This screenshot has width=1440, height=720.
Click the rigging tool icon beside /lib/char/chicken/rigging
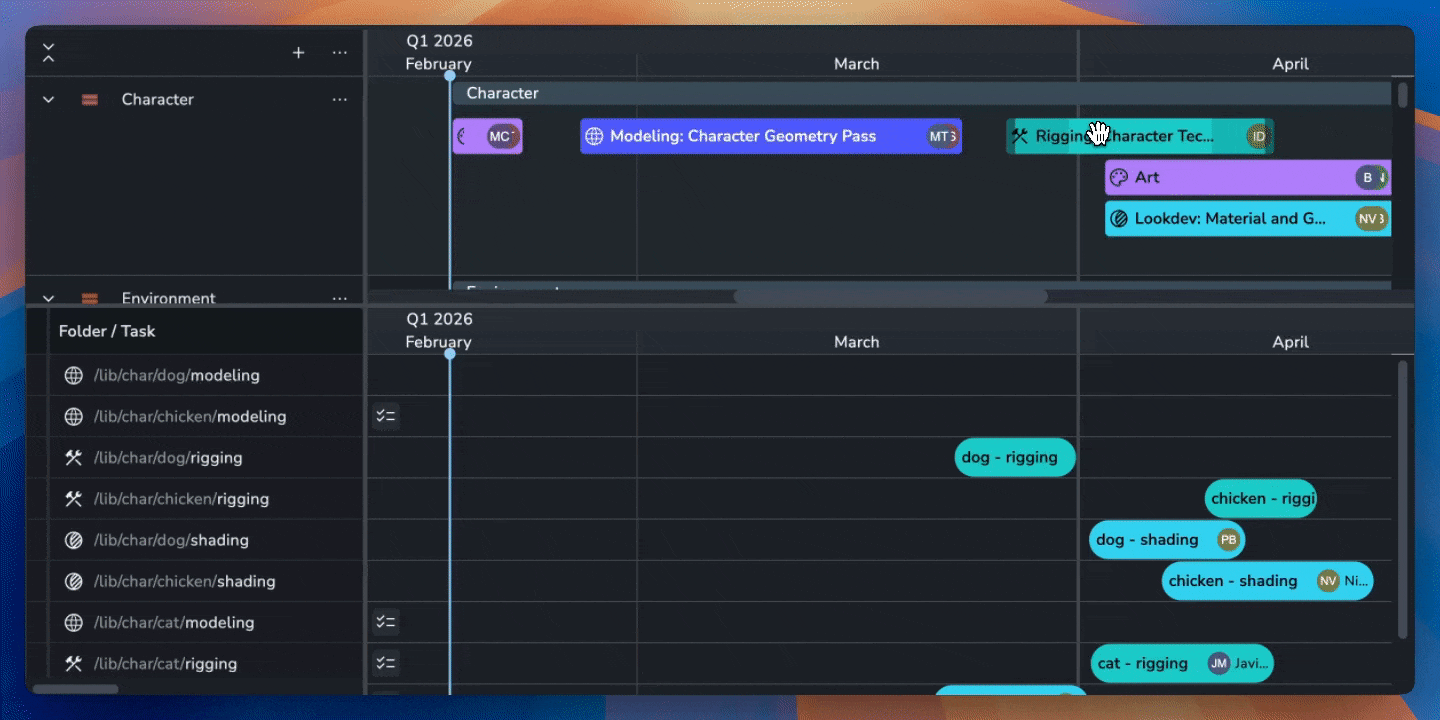point(73,498)
